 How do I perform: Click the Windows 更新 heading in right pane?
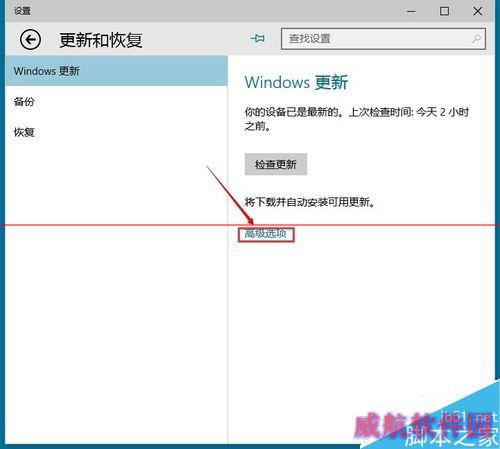click(x=296, y=82)
